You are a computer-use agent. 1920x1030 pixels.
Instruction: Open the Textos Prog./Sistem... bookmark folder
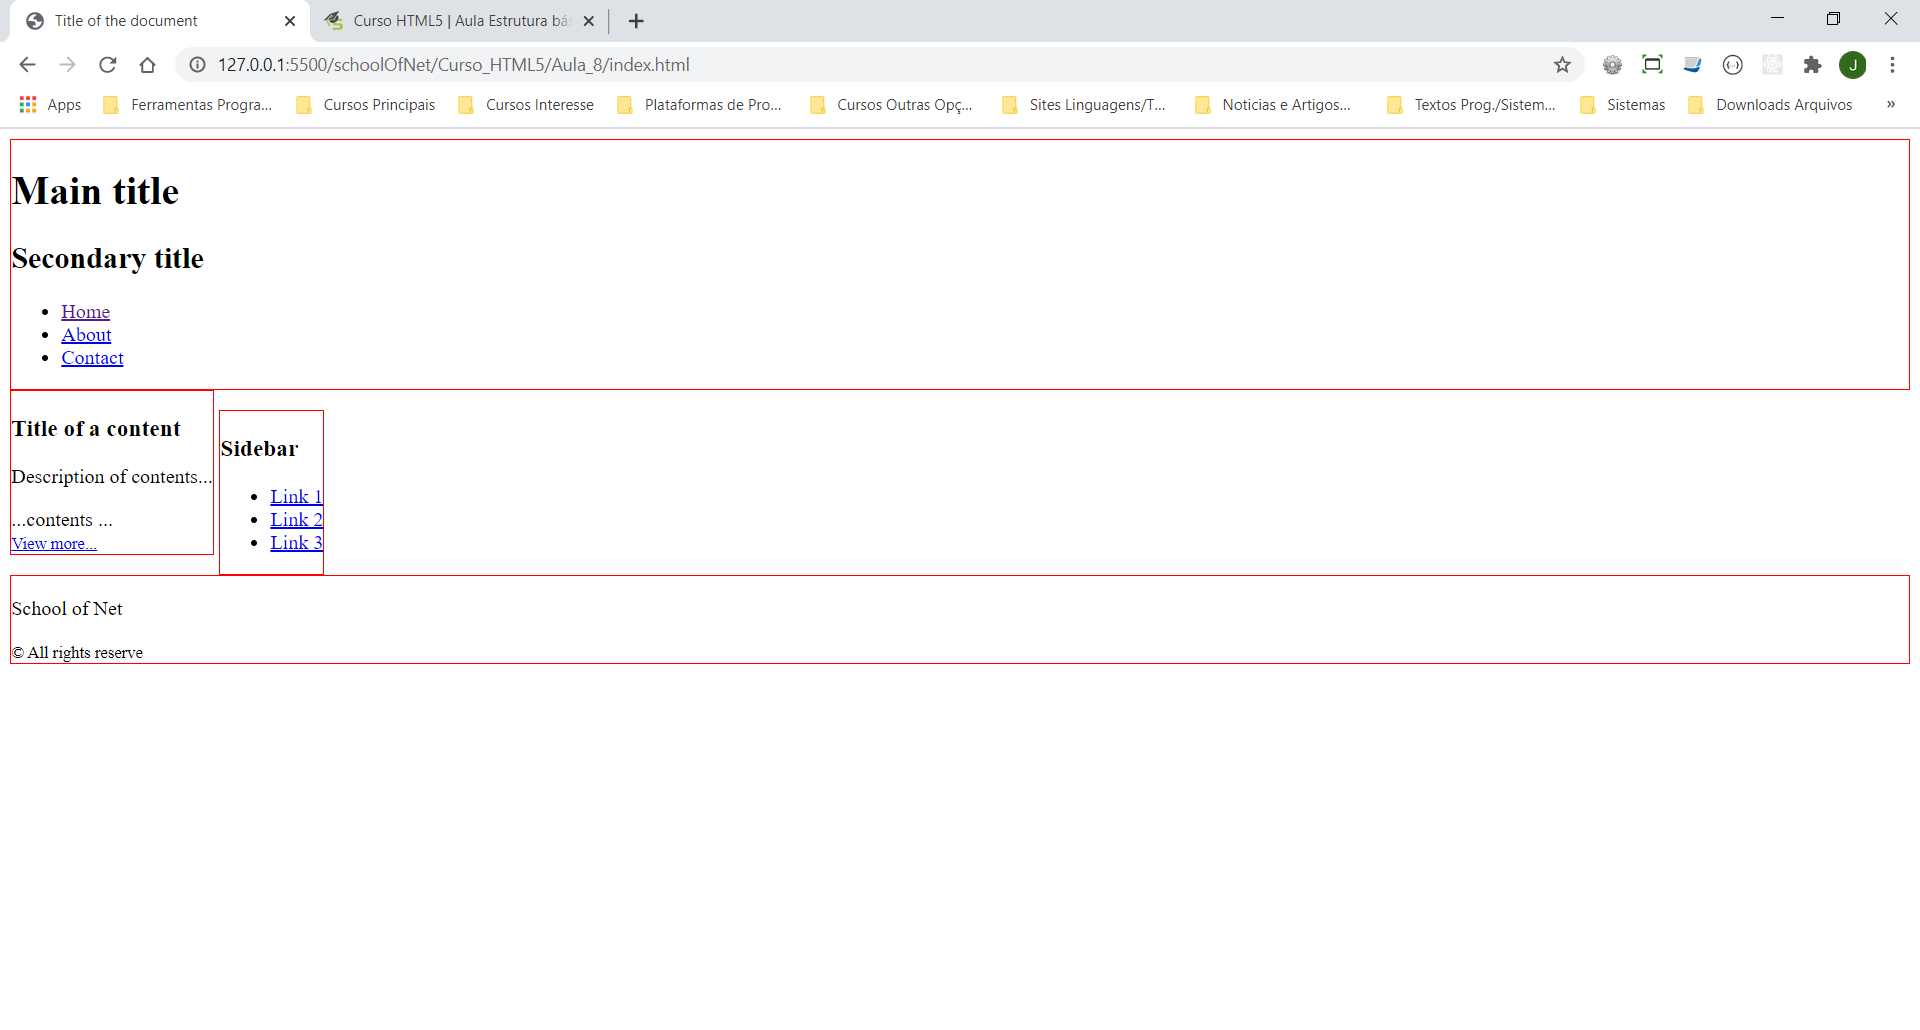click(1471, 105)
